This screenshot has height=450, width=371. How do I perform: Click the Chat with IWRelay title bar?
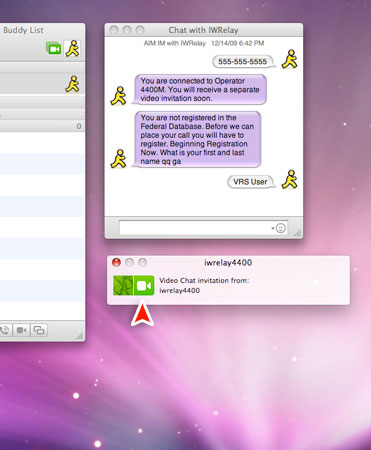point(204,30)
